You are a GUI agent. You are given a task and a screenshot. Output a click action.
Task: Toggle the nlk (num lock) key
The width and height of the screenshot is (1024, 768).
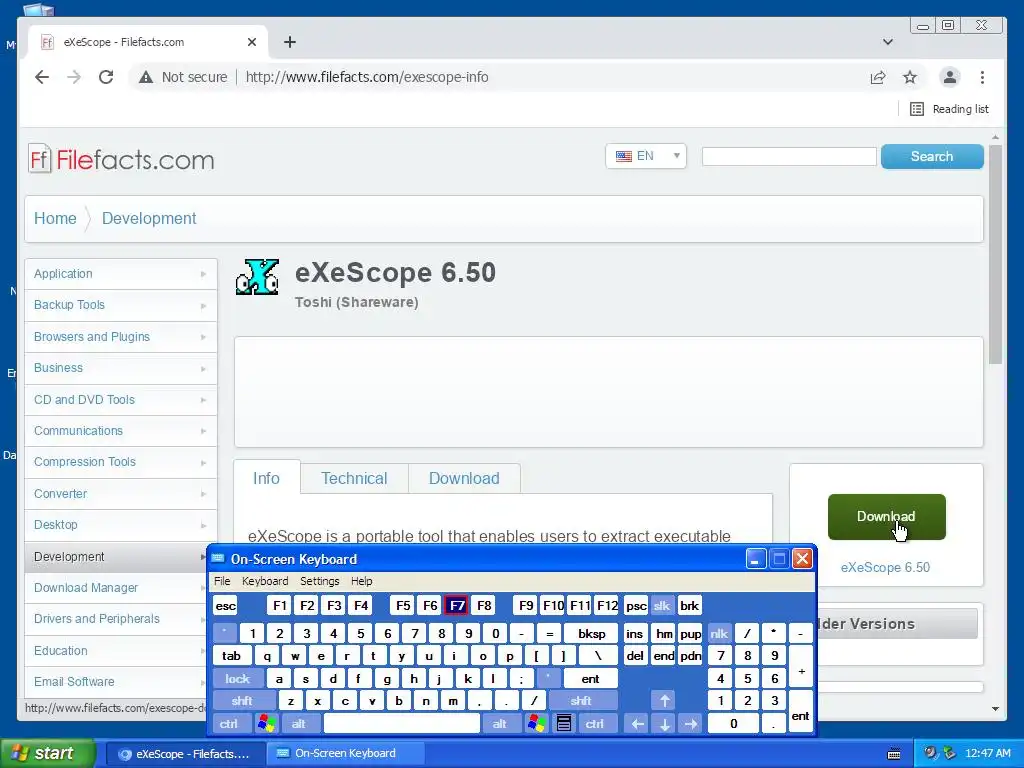[x=719, y=633]
